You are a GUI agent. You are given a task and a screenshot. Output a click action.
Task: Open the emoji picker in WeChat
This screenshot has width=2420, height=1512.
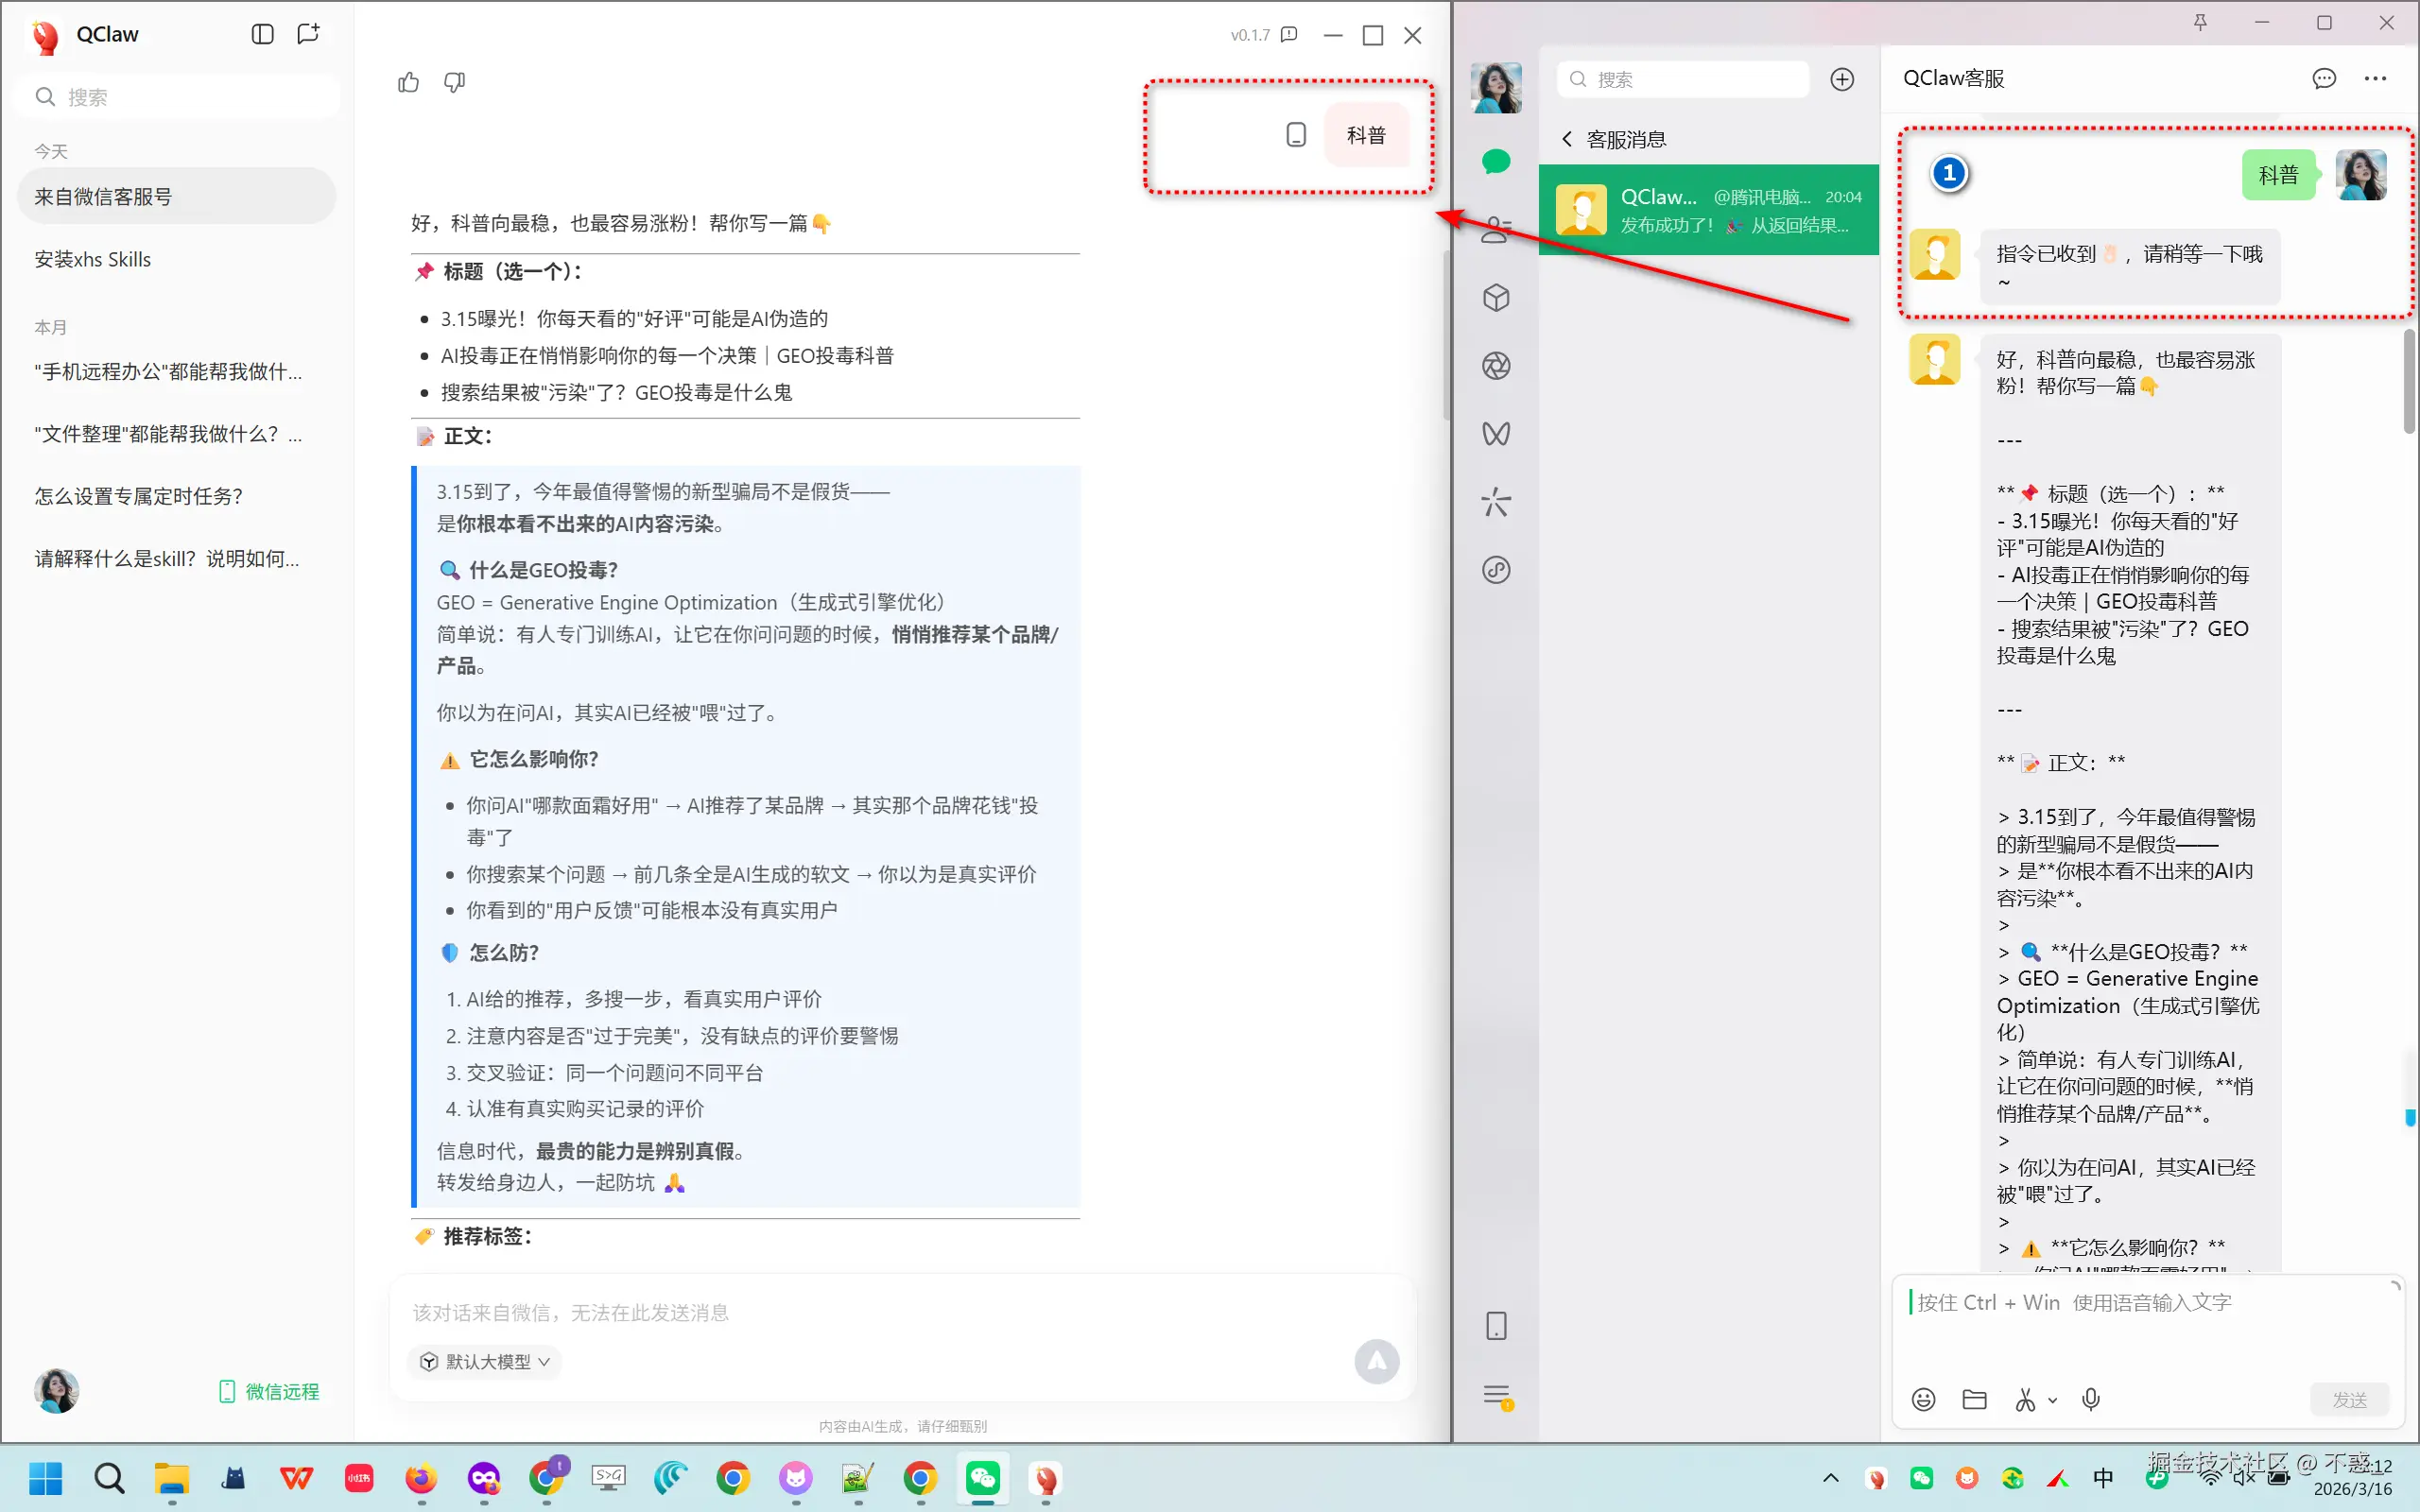pyautogui.click(x=1923, y=1399)
